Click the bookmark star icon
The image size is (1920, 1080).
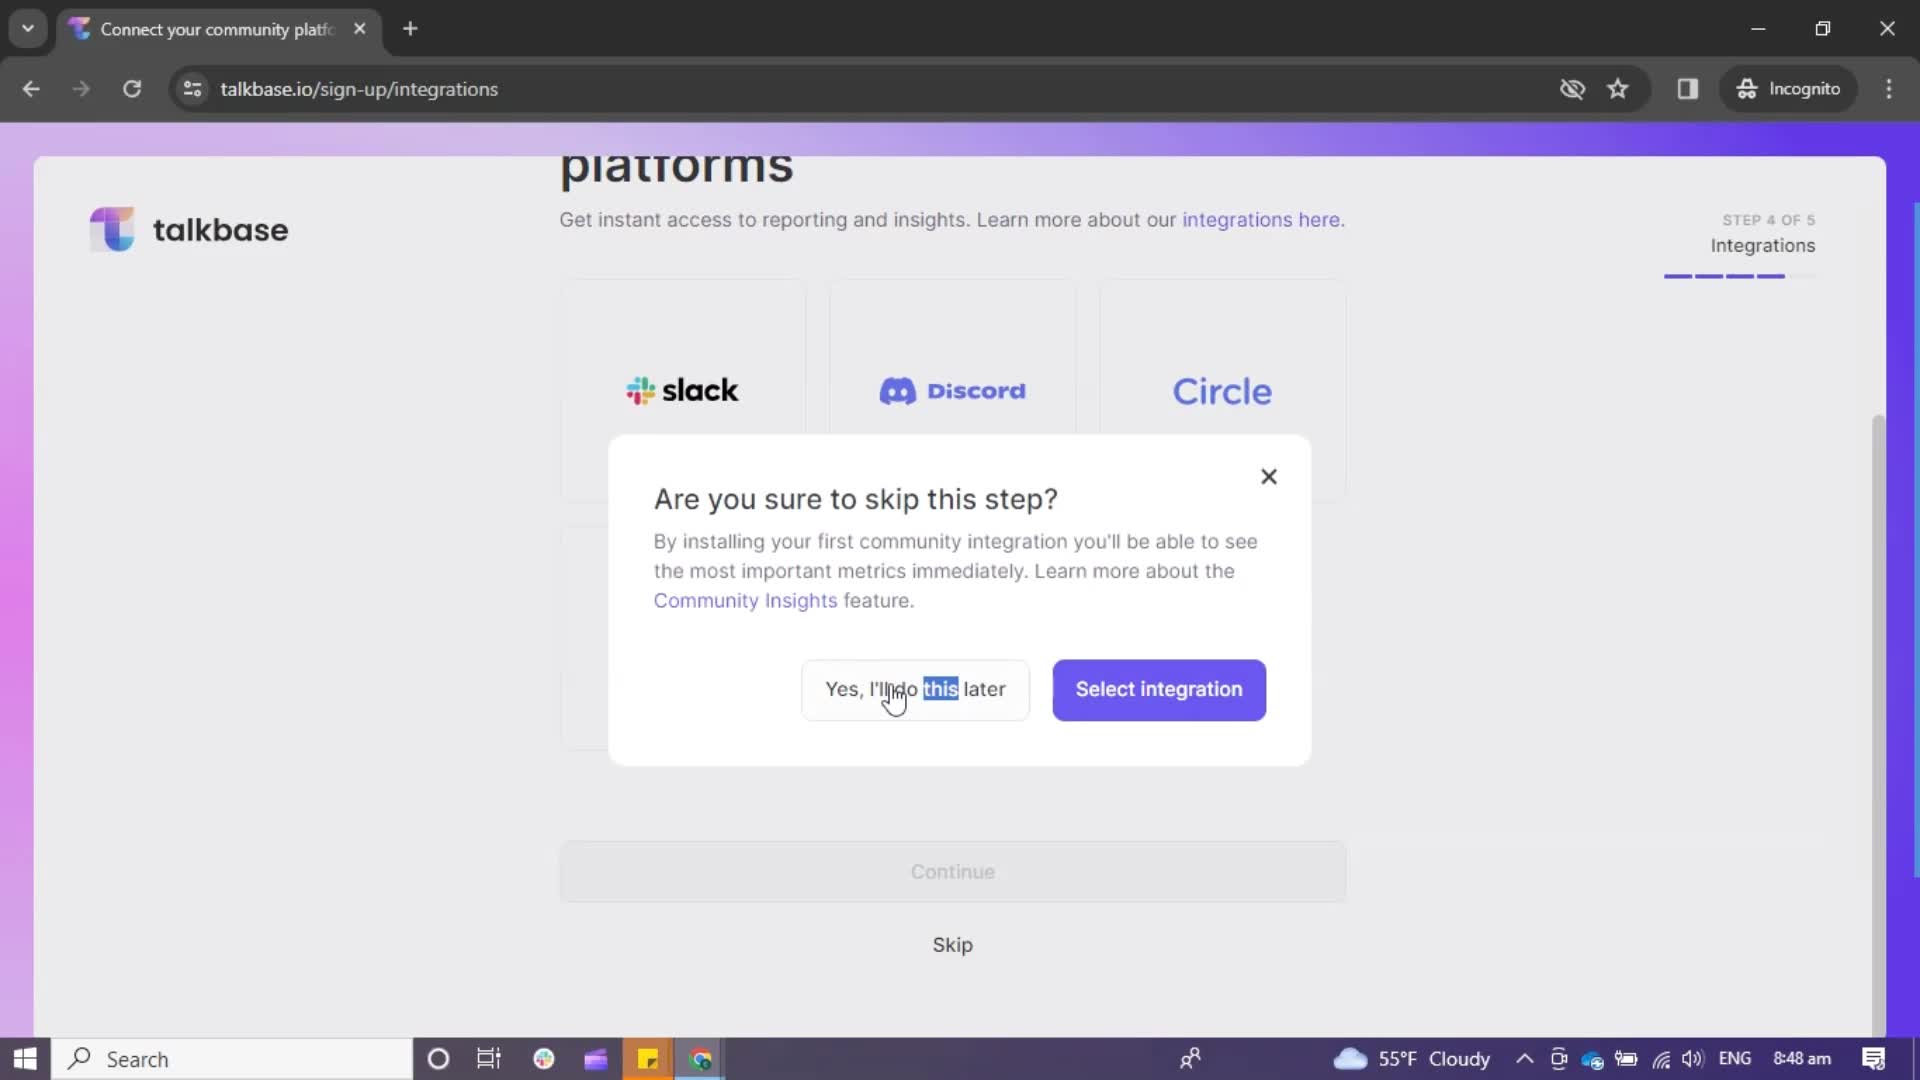click(1619, 88)
